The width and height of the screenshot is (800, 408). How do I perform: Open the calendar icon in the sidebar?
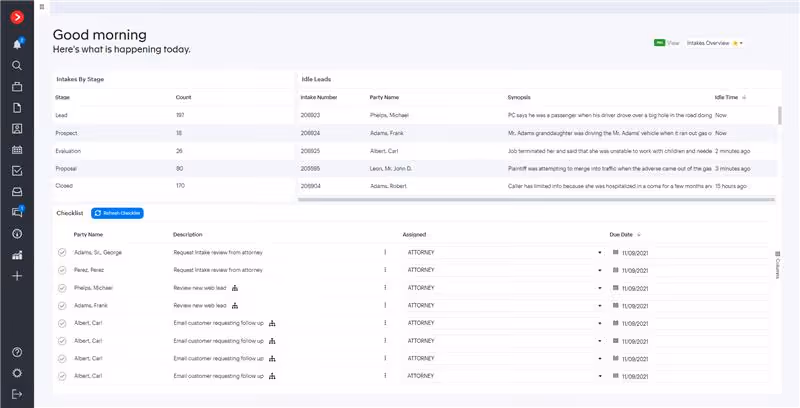pyautogui.click(x=17, y=150)
